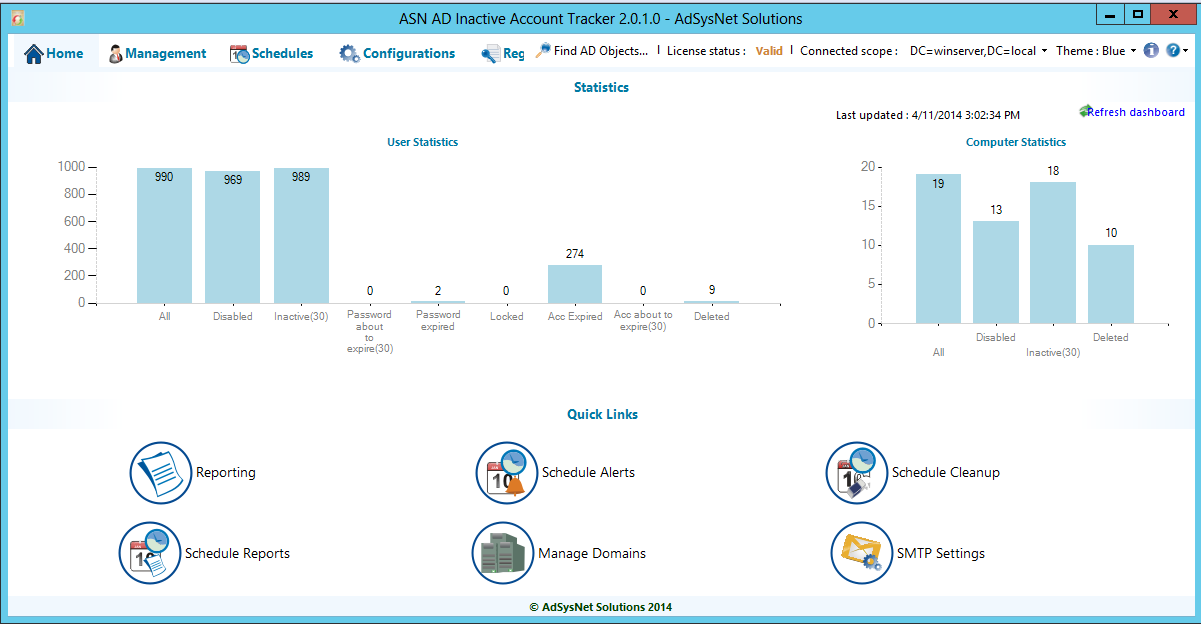Open the Home tab
The width and height of the screenshot is (1201, 624).
click(54, 53)
